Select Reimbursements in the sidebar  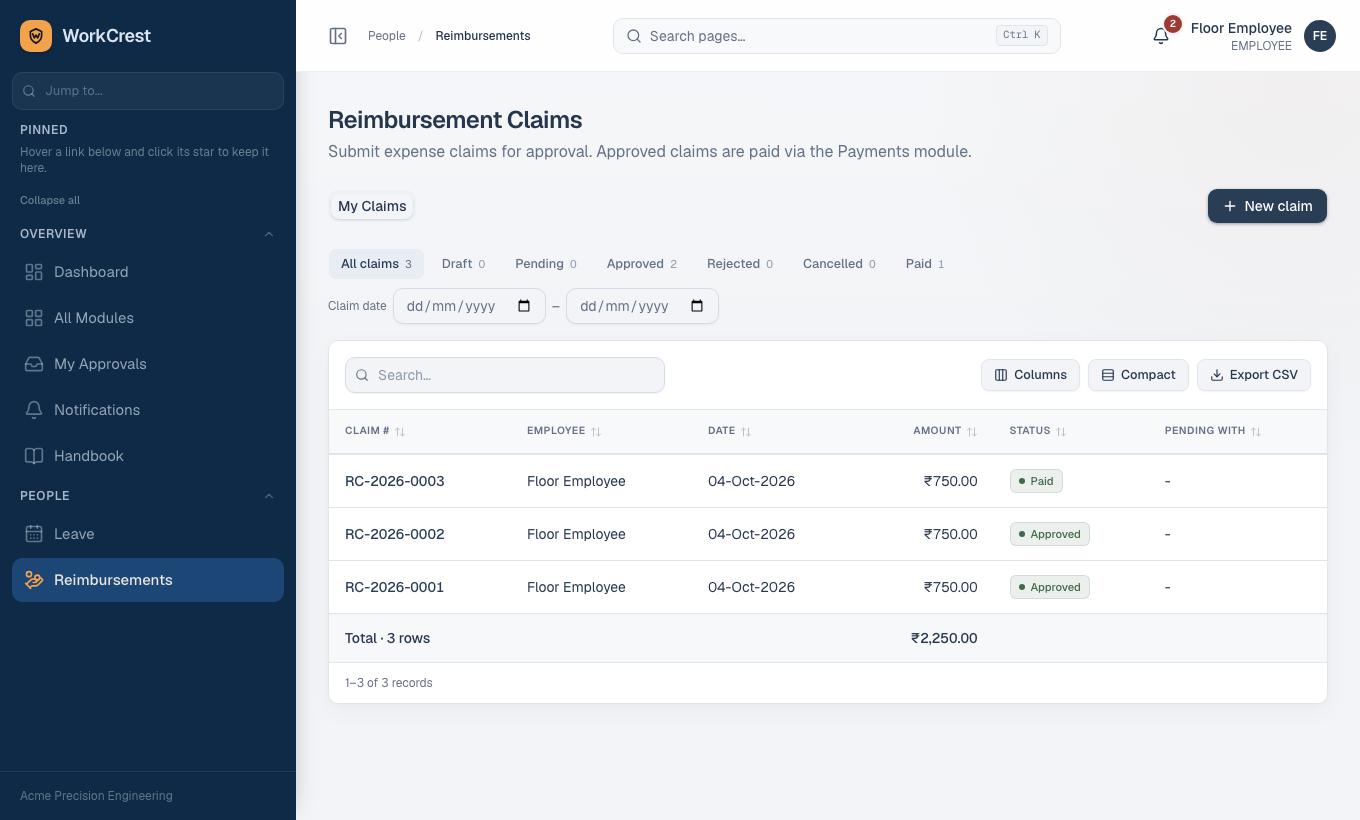point(148,580)
